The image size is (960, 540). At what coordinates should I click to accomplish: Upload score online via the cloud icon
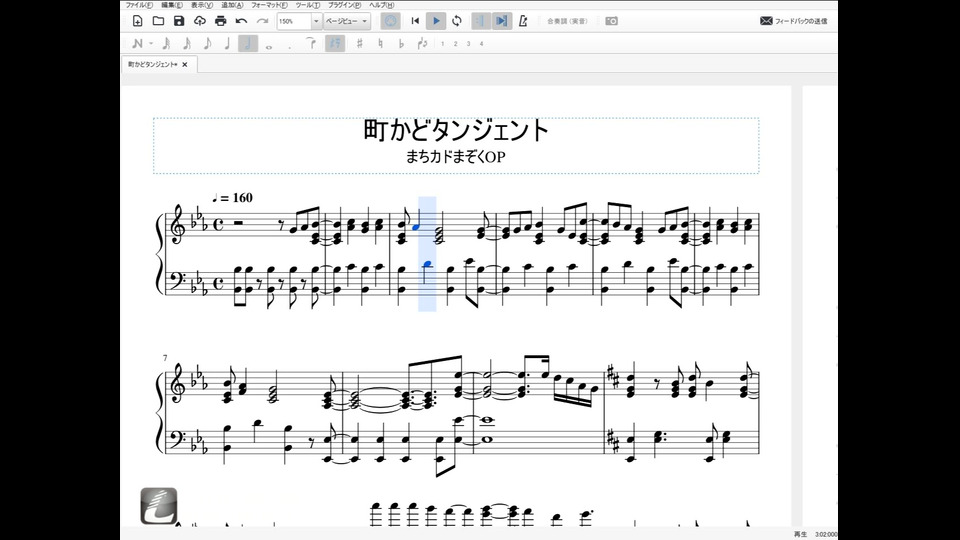(x=200, y=21)
